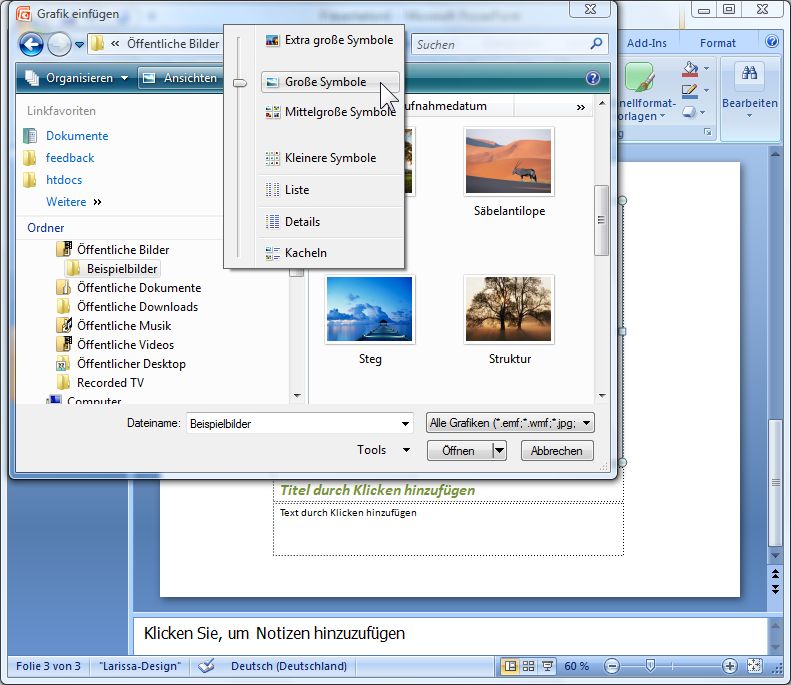Open the Bearbeiten editing group
791x685 pixels.
(749, 91)
